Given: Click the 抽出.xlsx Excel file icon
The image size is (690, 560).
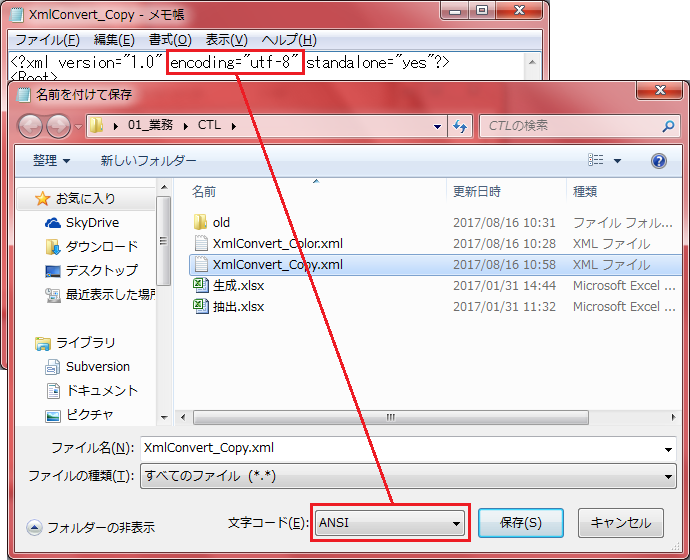Looking at the screenshot, I should (201, 306).
